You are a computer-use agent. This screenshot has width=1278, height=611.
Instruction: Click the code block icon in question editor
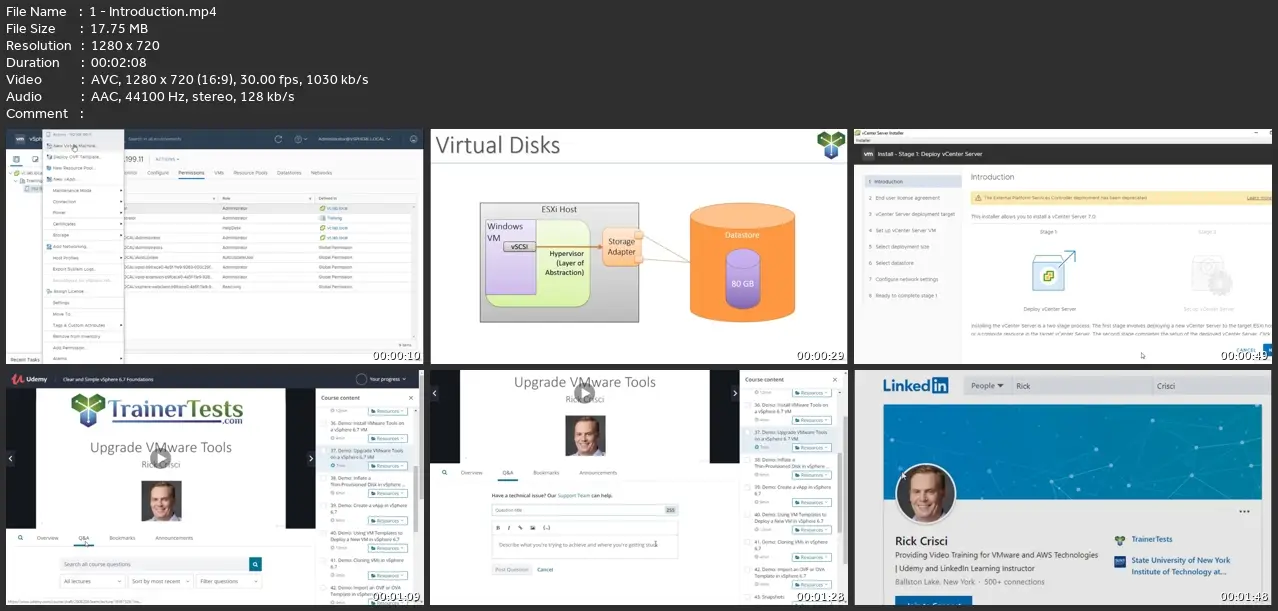546,527
